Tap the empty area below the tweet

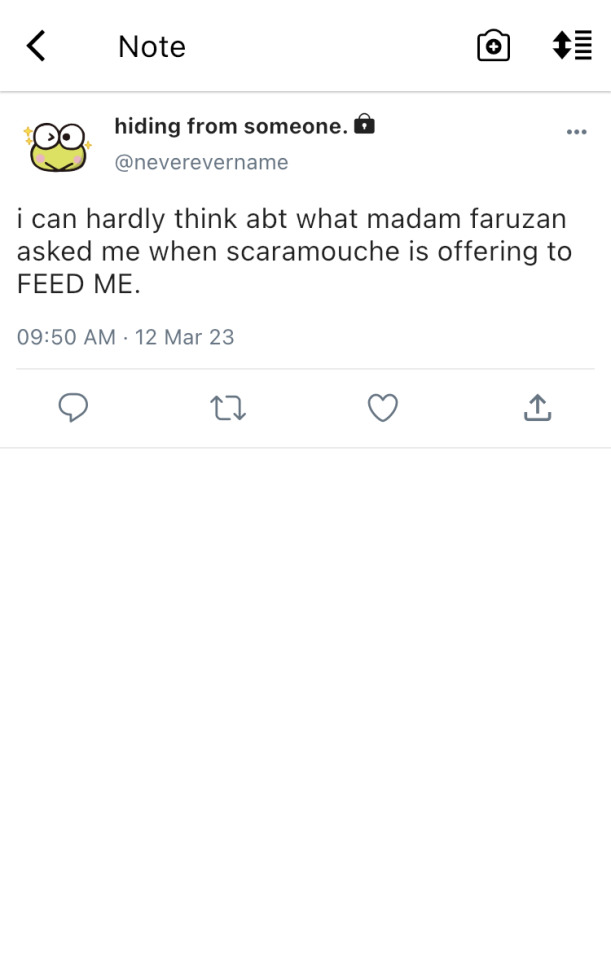(x=305, y=700)
